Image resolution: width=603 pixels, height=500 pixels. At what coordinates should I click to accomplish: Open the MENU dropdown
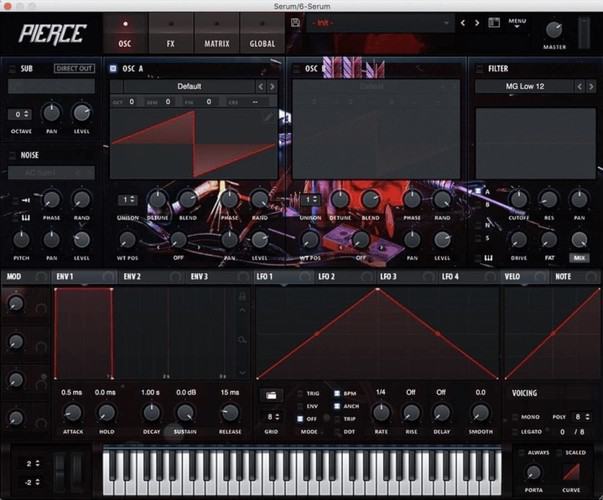(x=517, y=23)
